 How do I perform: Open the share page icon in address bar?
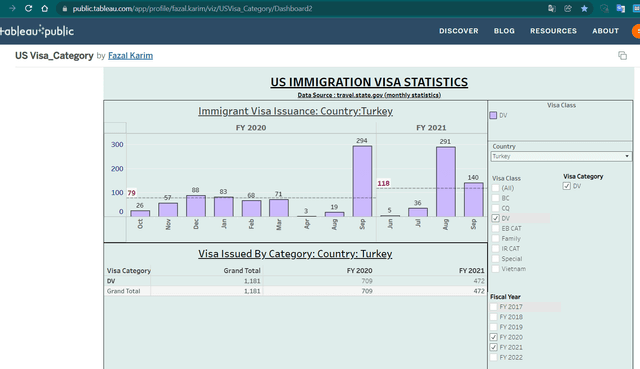pos(568,9)
